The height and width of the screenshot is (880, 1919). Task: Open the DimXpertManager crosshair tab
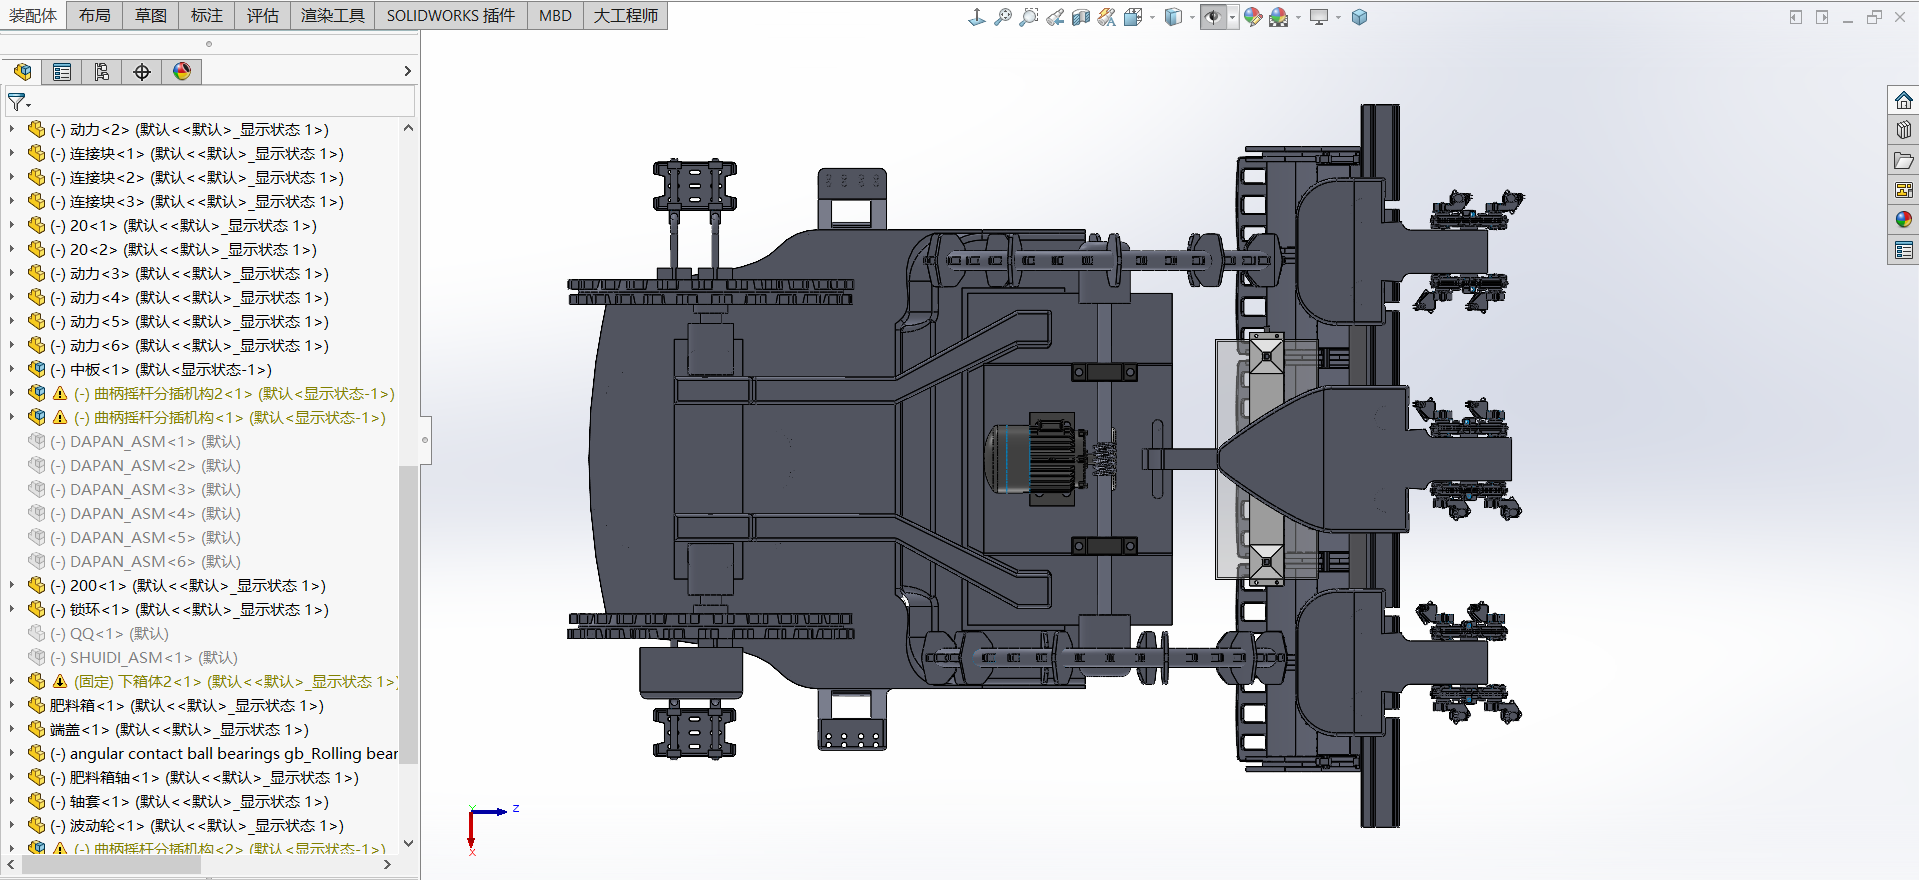142,71
